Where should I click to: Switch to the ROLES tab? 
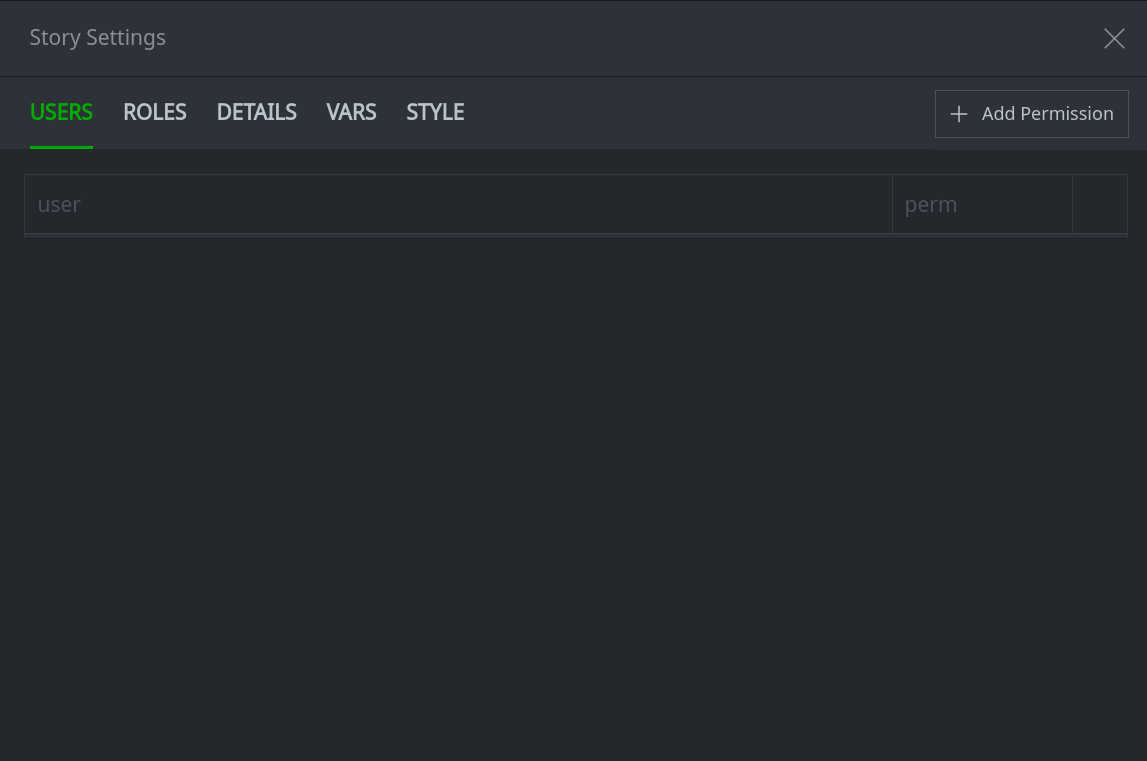point(154,112)
